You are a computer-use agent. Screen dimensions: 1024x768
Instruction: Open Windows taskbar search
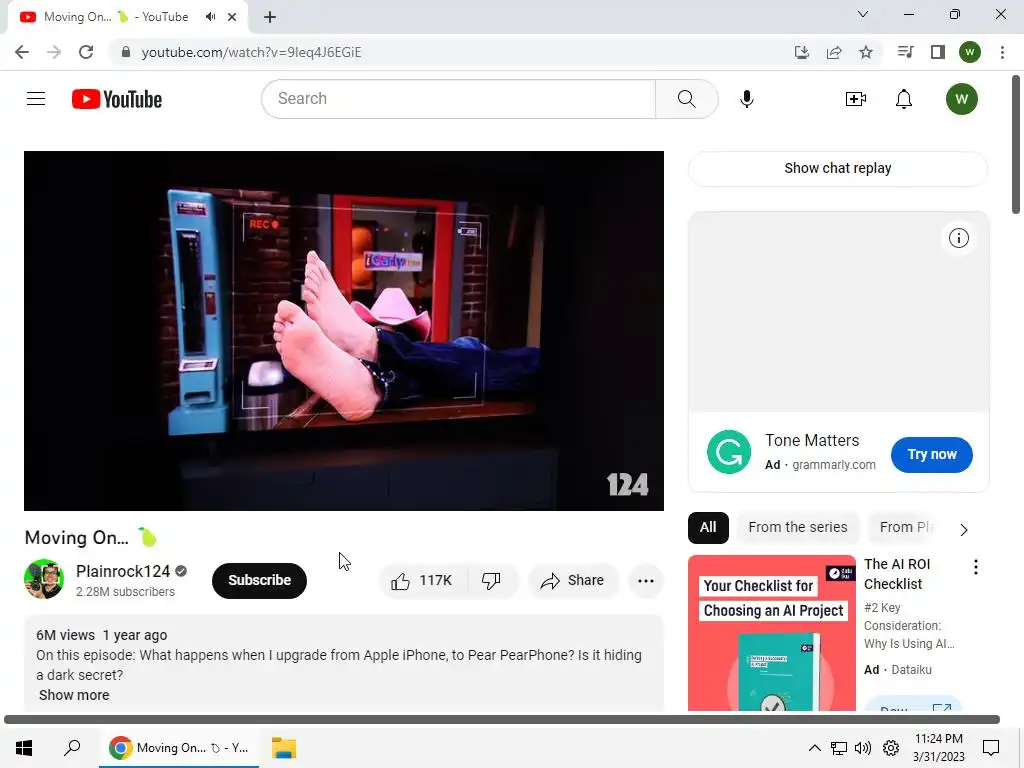click(x=72, y=748)
